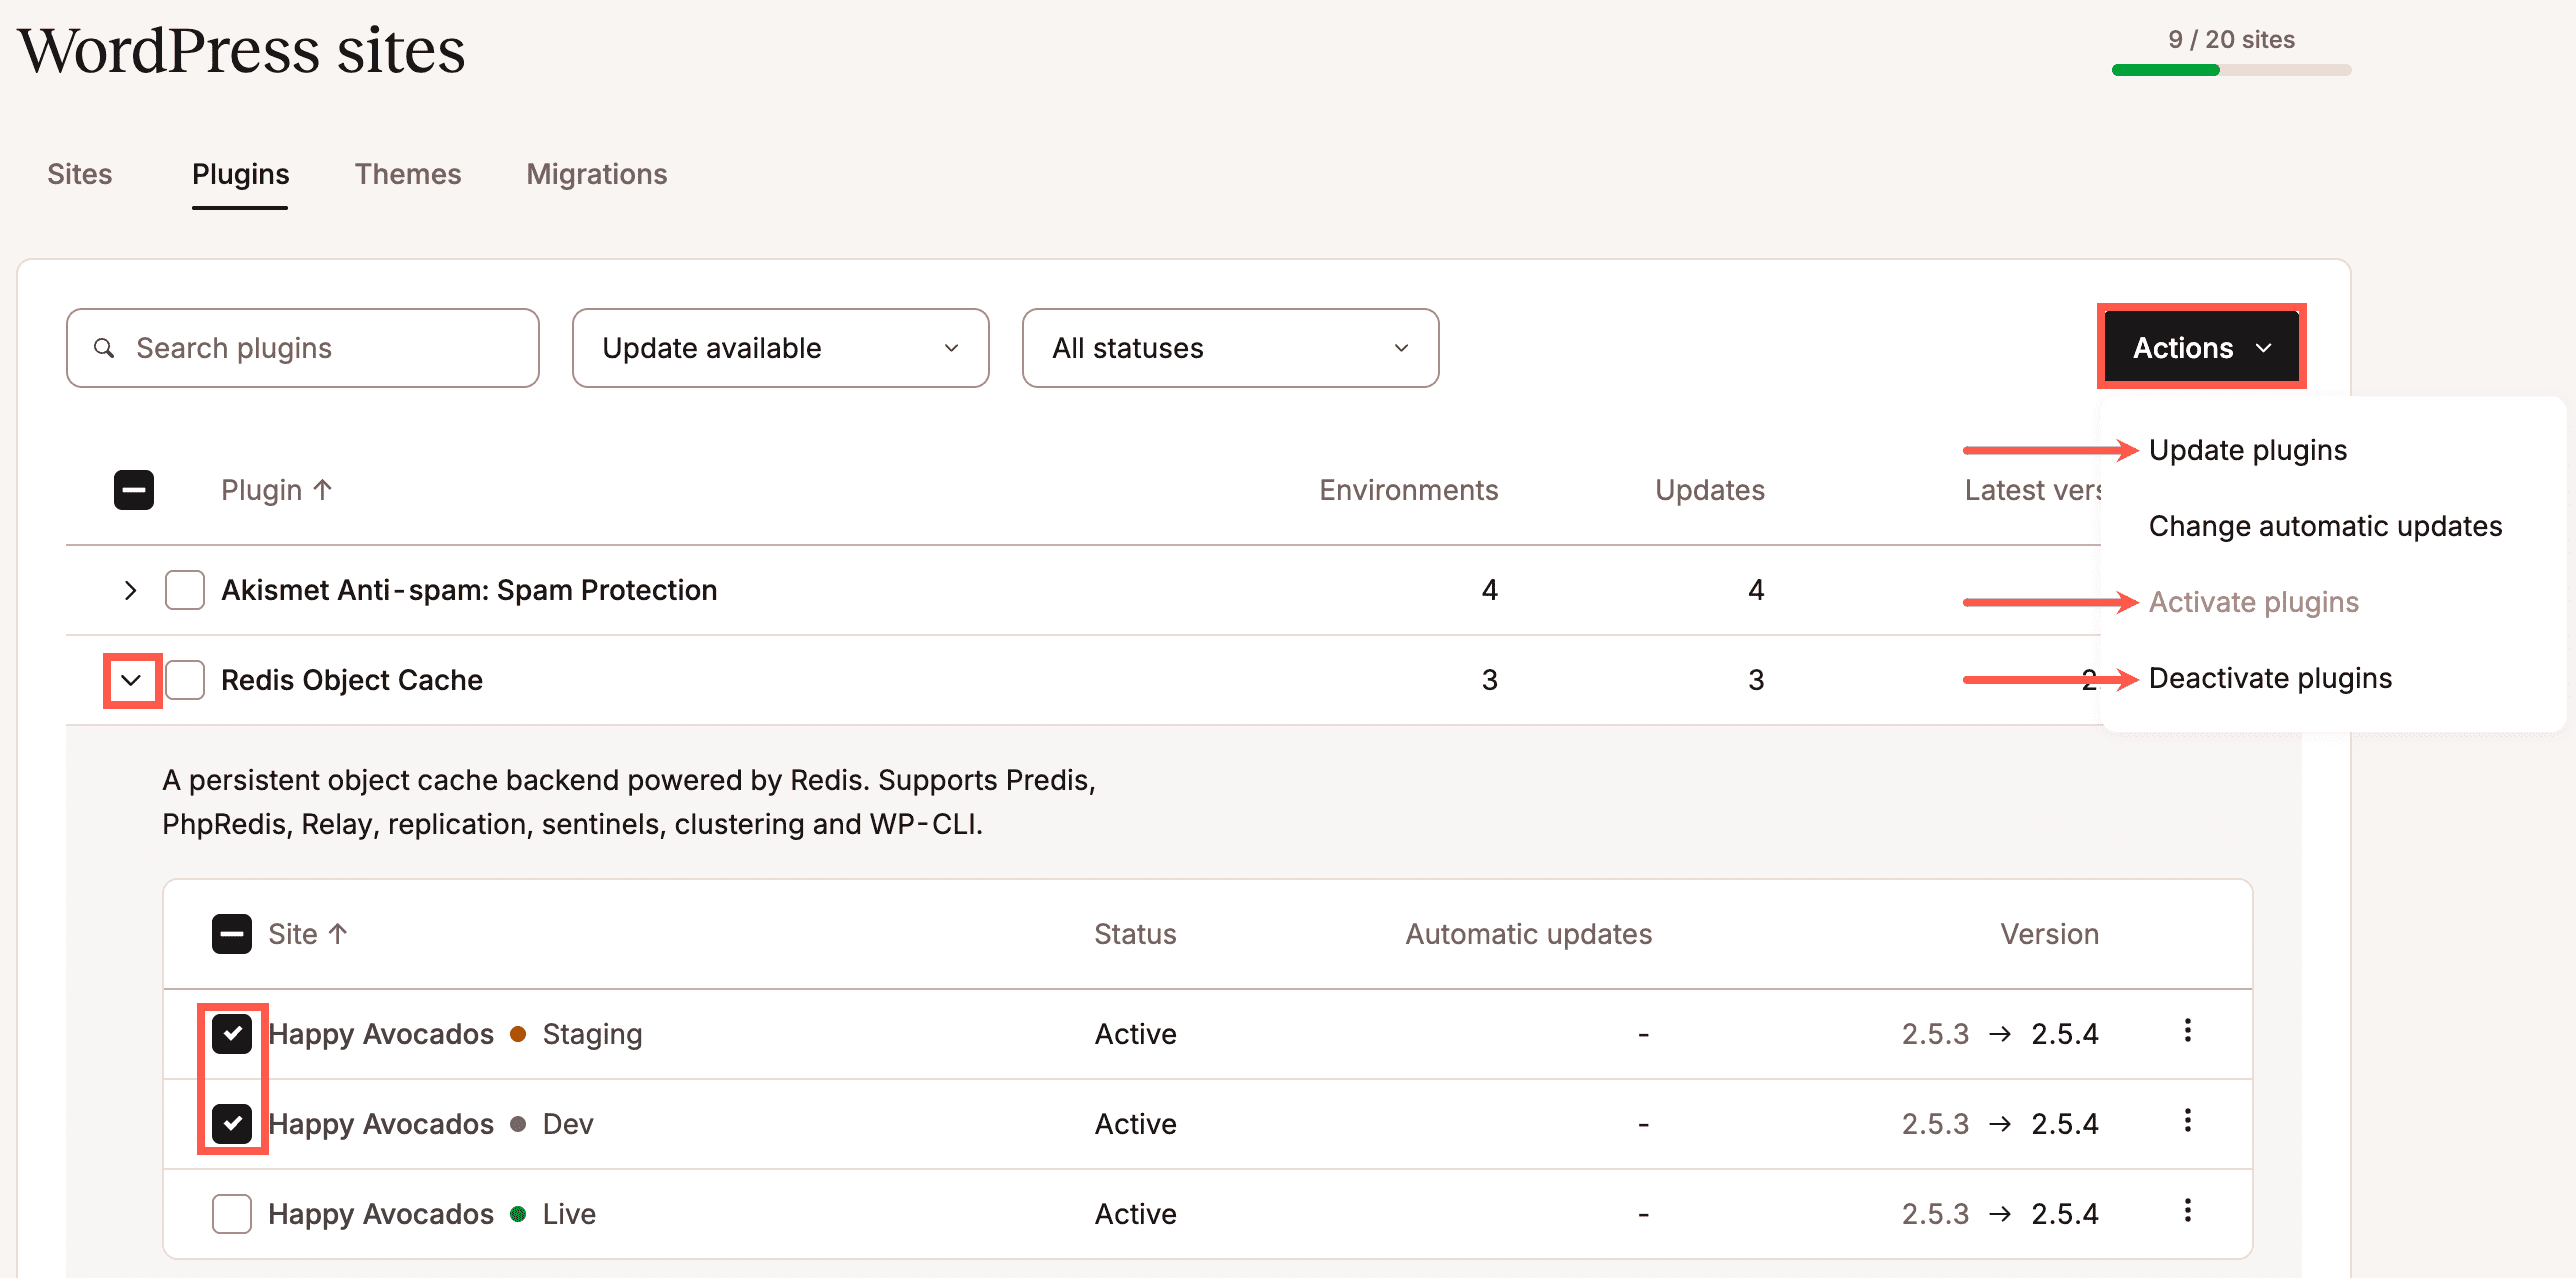
Task: Check the Akismet Anti-spam plugin checkbox
Action: click(184, 589)
